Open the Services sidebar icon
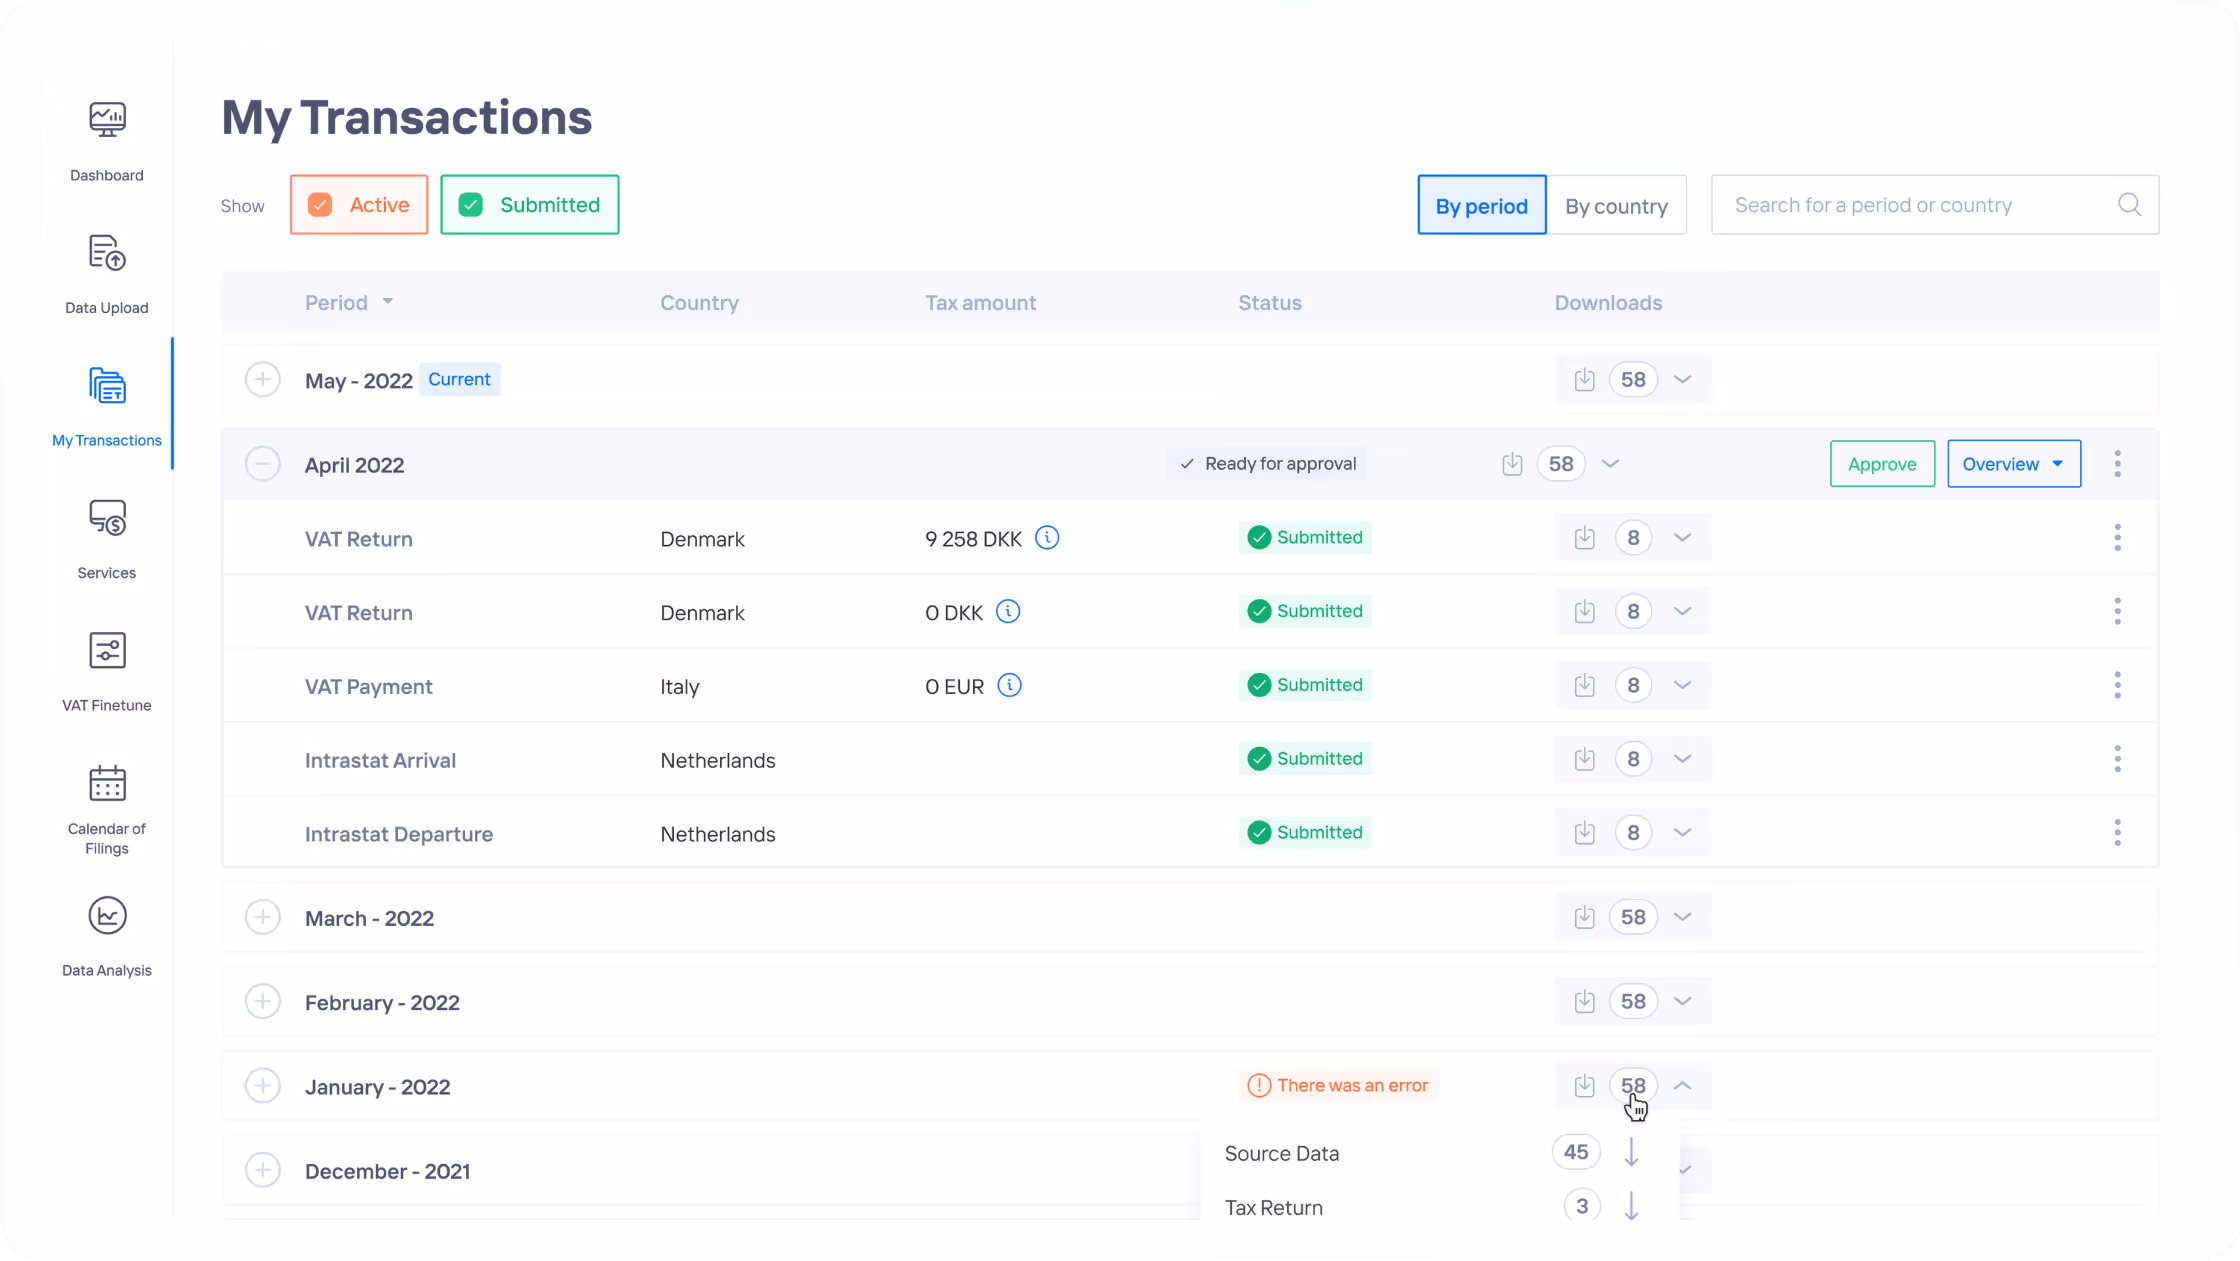 [107, 519]
